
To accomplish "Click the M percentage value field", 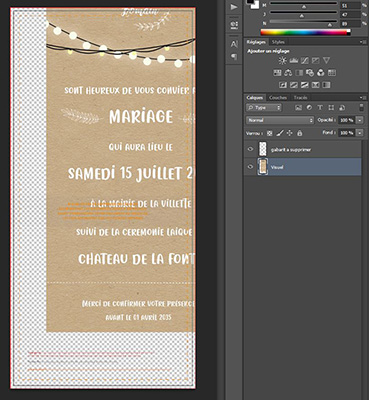I will point(350,5).
